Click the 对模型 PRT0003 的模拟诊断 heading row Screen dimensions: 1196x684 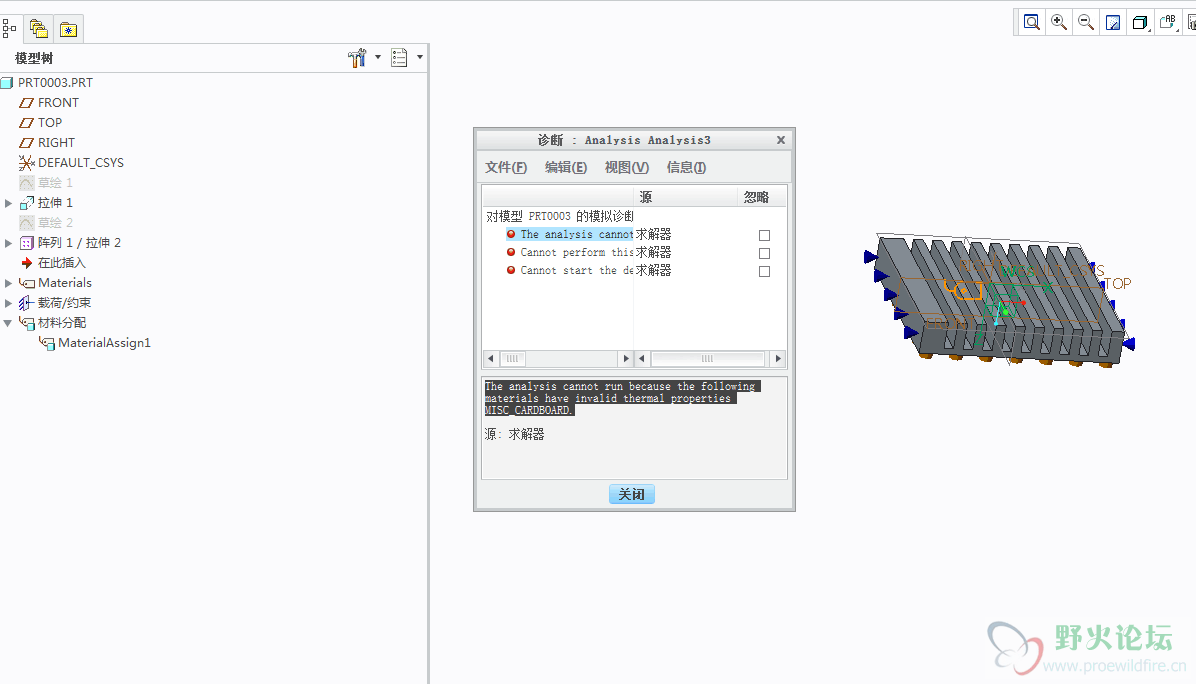pos(560,217)
